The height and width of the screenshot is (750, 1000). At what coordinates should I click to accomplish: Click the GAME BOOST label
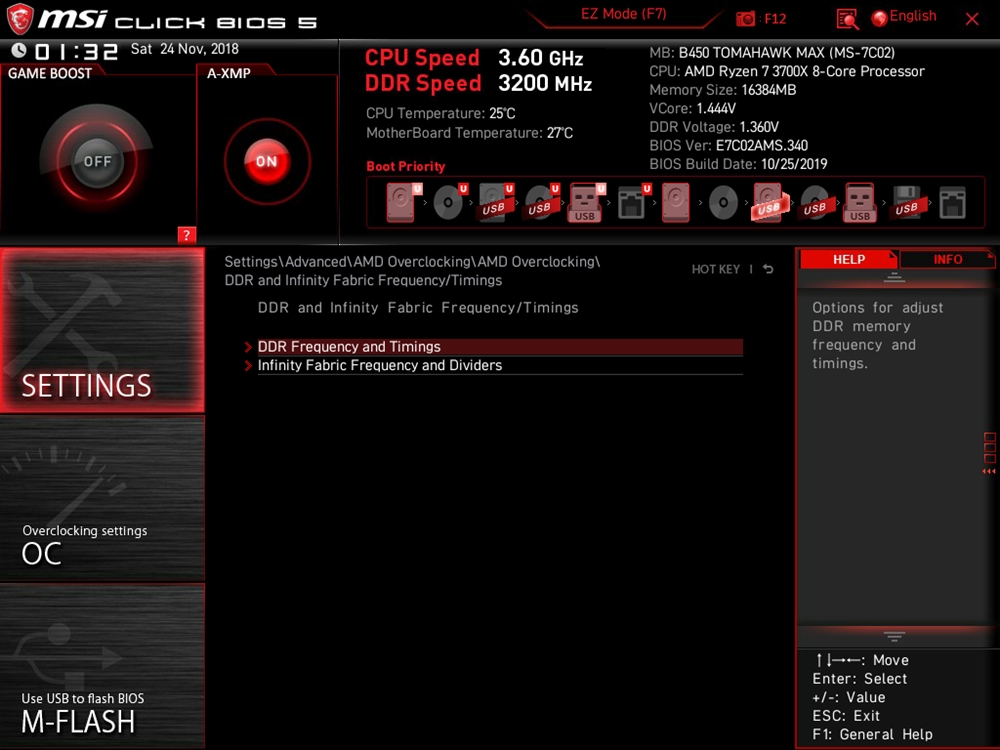pos(50,73)
